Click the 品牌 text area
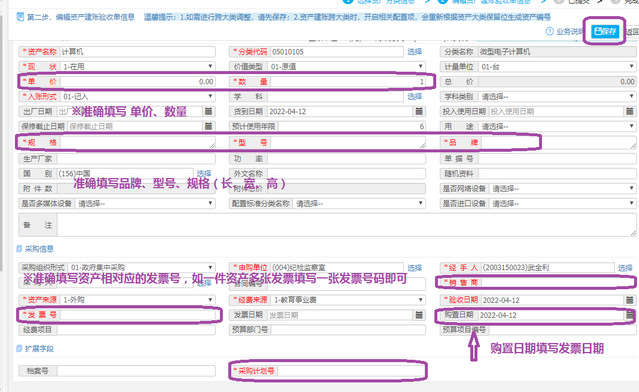The image size is (639, 392). pos(559,142)
